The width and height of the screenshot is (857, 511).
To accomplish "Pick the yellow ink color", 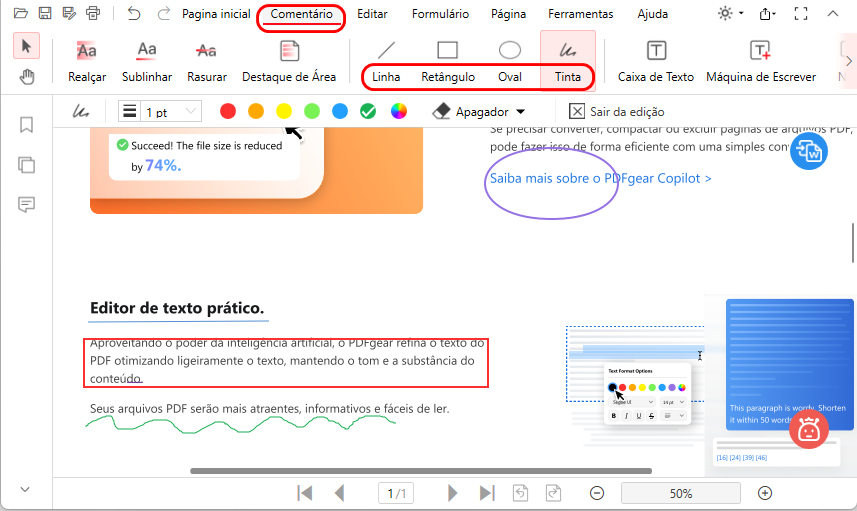I will [x=284, y=111].
